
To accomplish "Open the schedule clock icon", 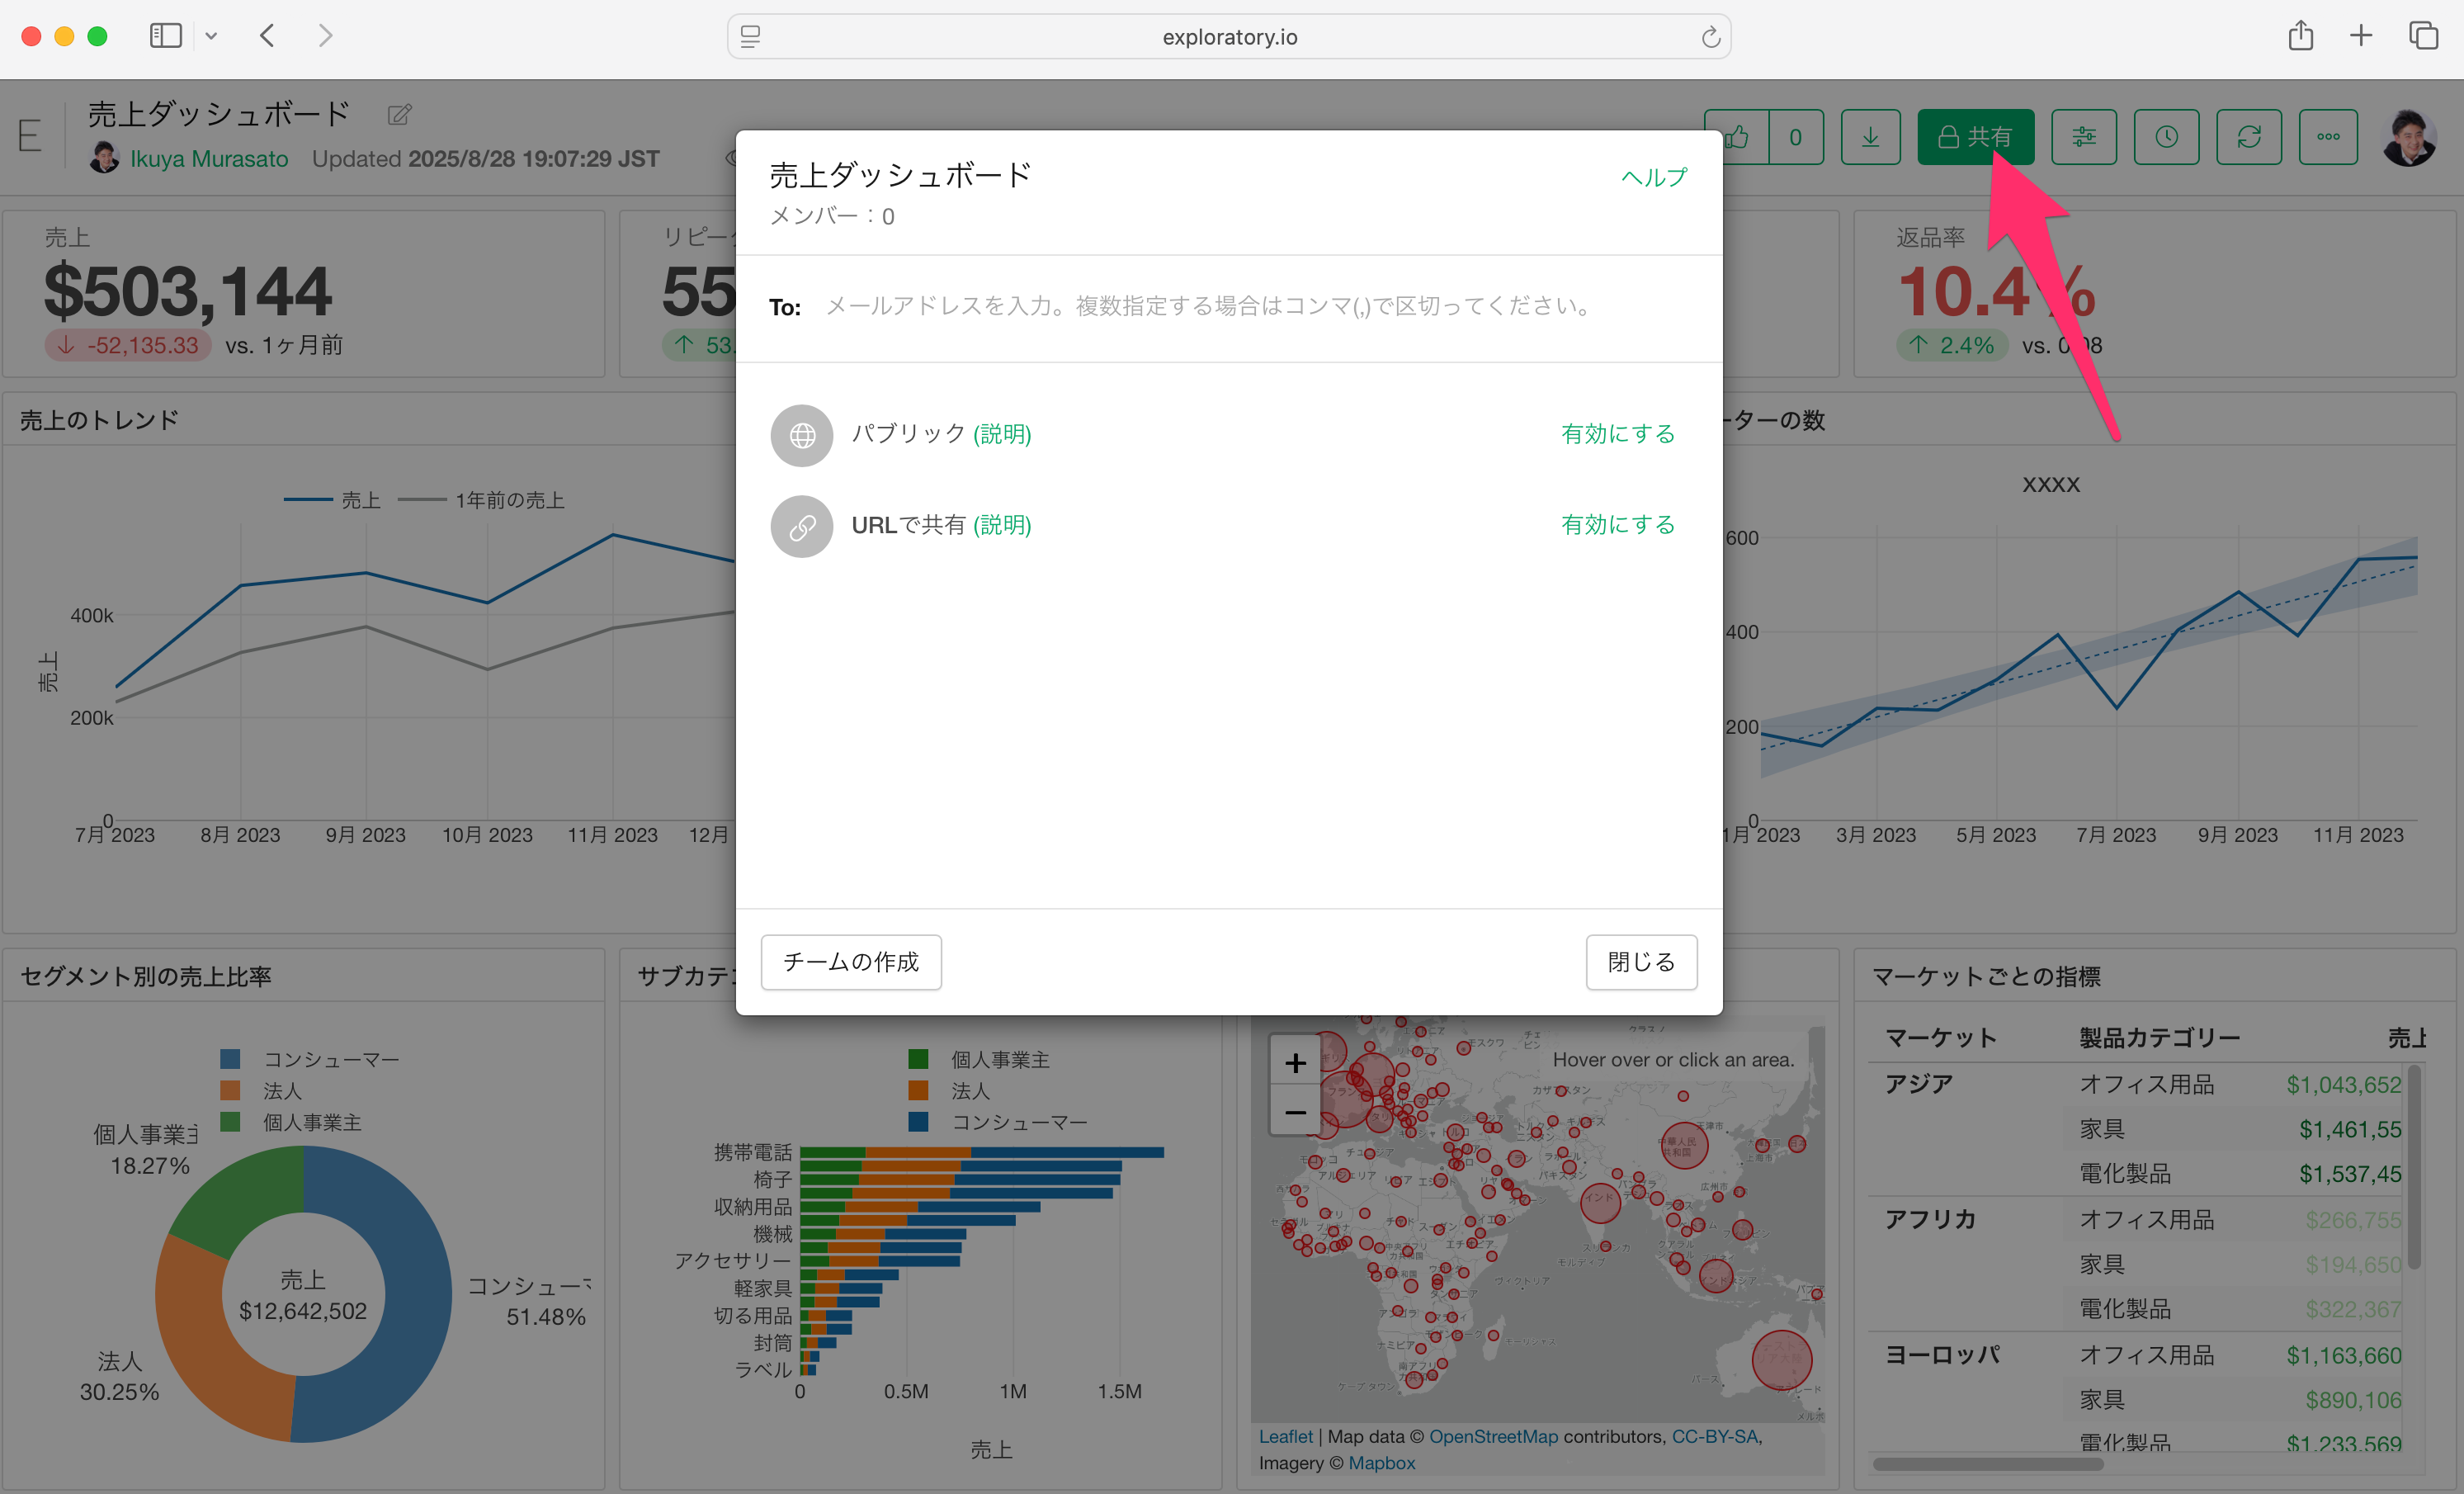I will tap(2166, 137).
